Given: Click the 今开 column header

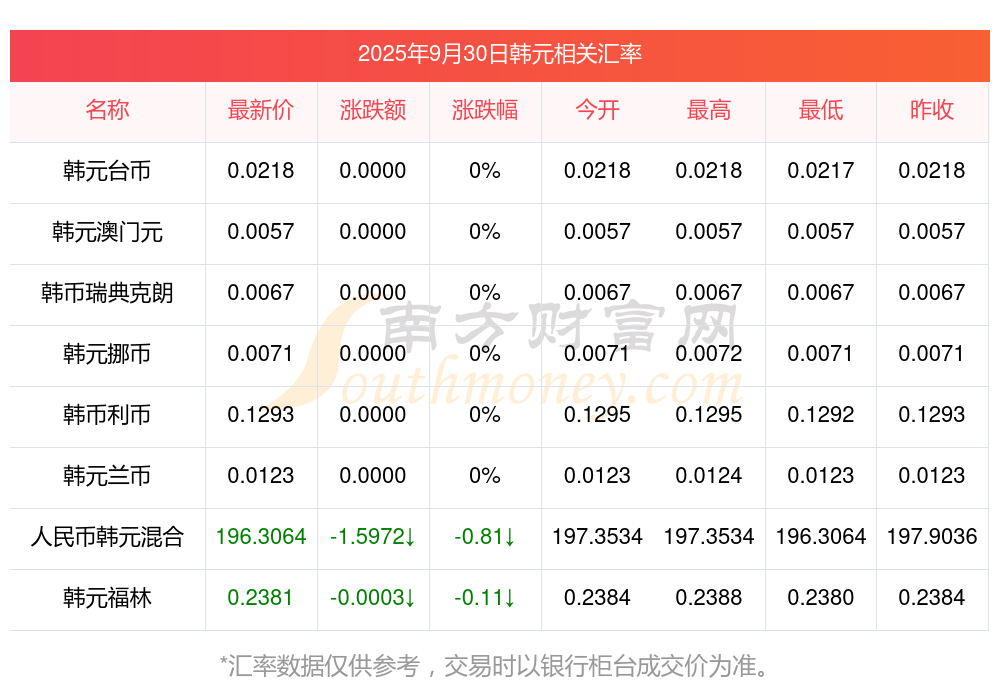Looking at the screenshot, I should [597, 110].
